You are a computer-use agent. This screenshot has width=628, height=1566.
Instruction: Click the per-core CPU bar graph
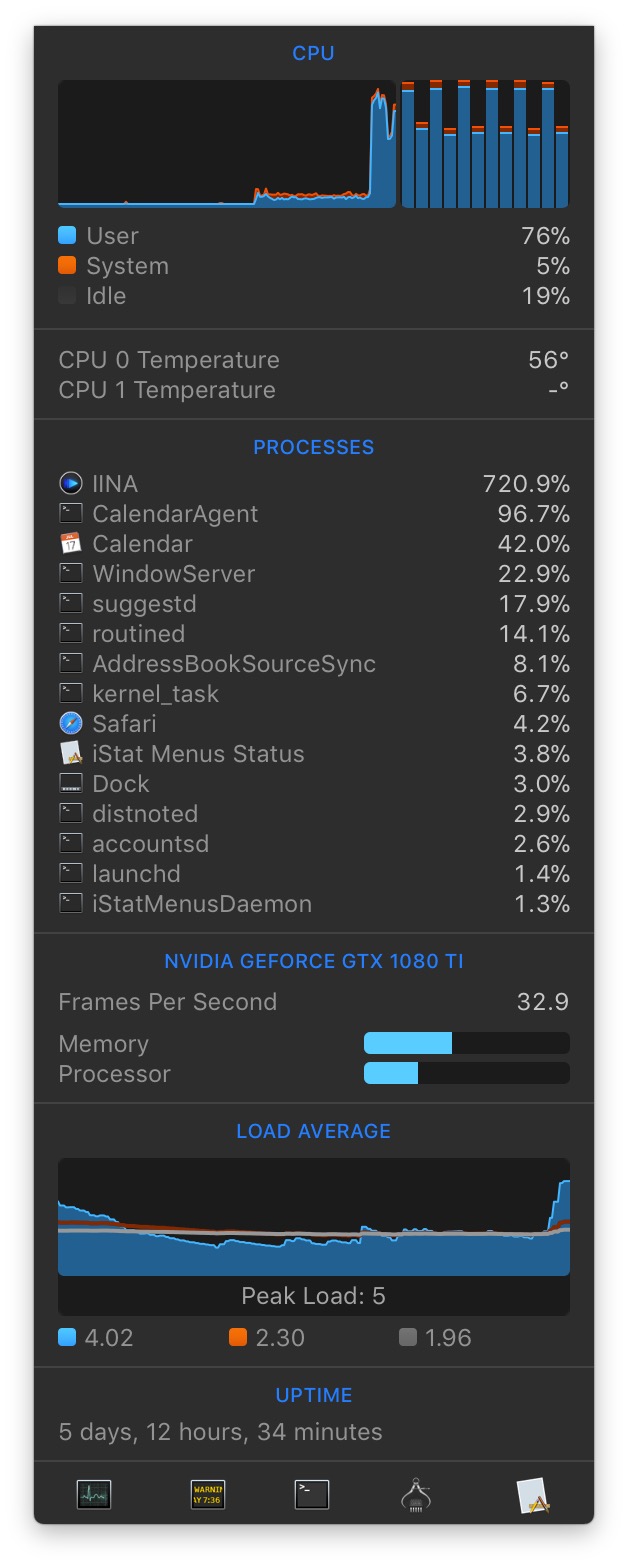tap(485, 144)
